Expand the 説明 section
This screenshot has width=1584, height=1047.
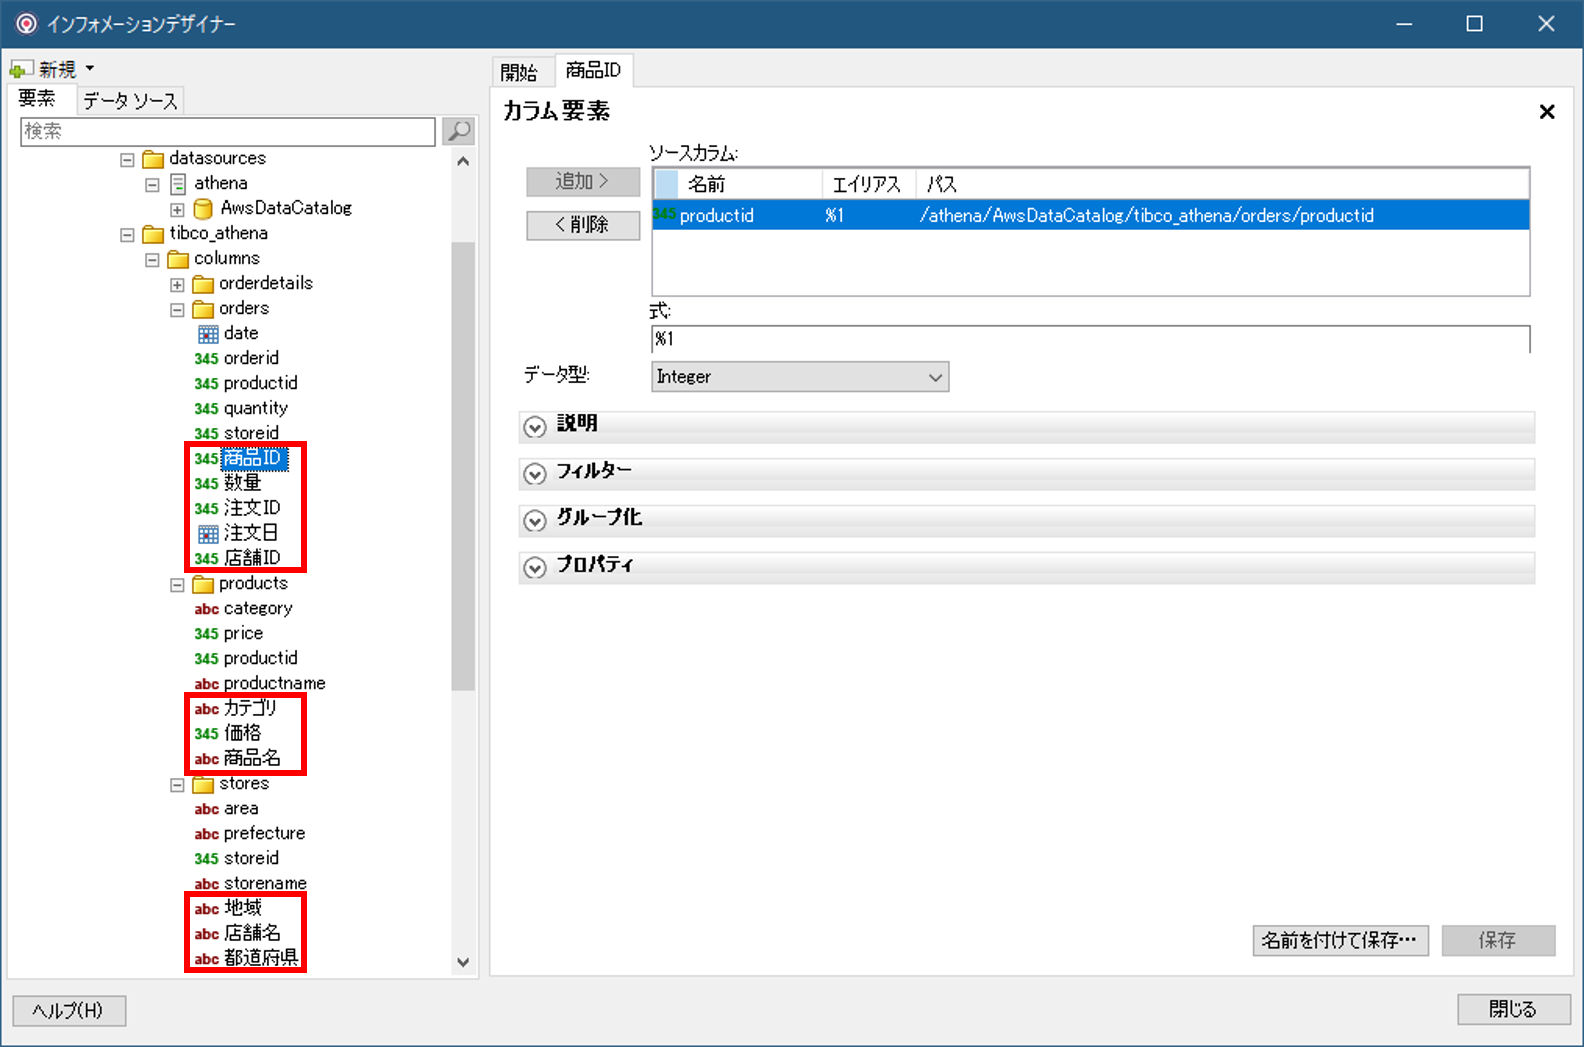click(535, 427)
